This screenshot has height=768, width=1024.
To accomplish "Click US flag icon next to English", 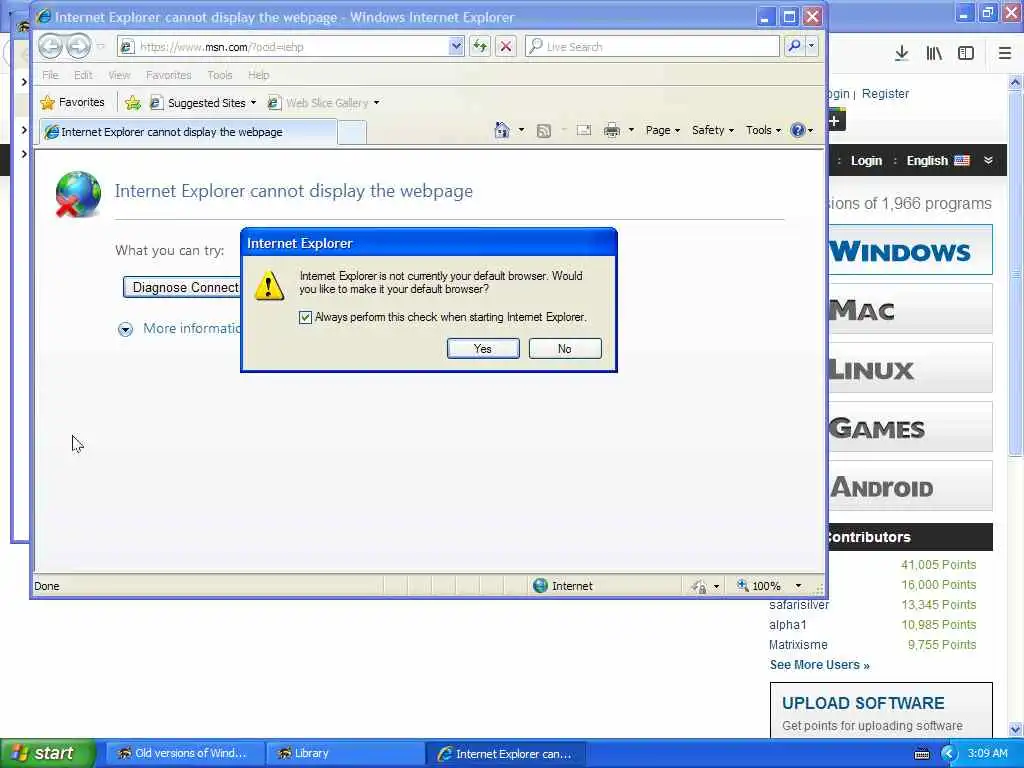I will (x=962, y=161).
